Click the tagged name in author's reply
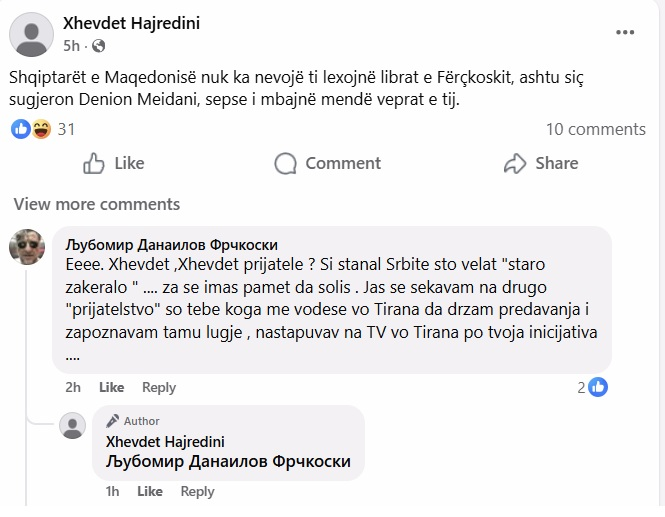 point(228,461)
